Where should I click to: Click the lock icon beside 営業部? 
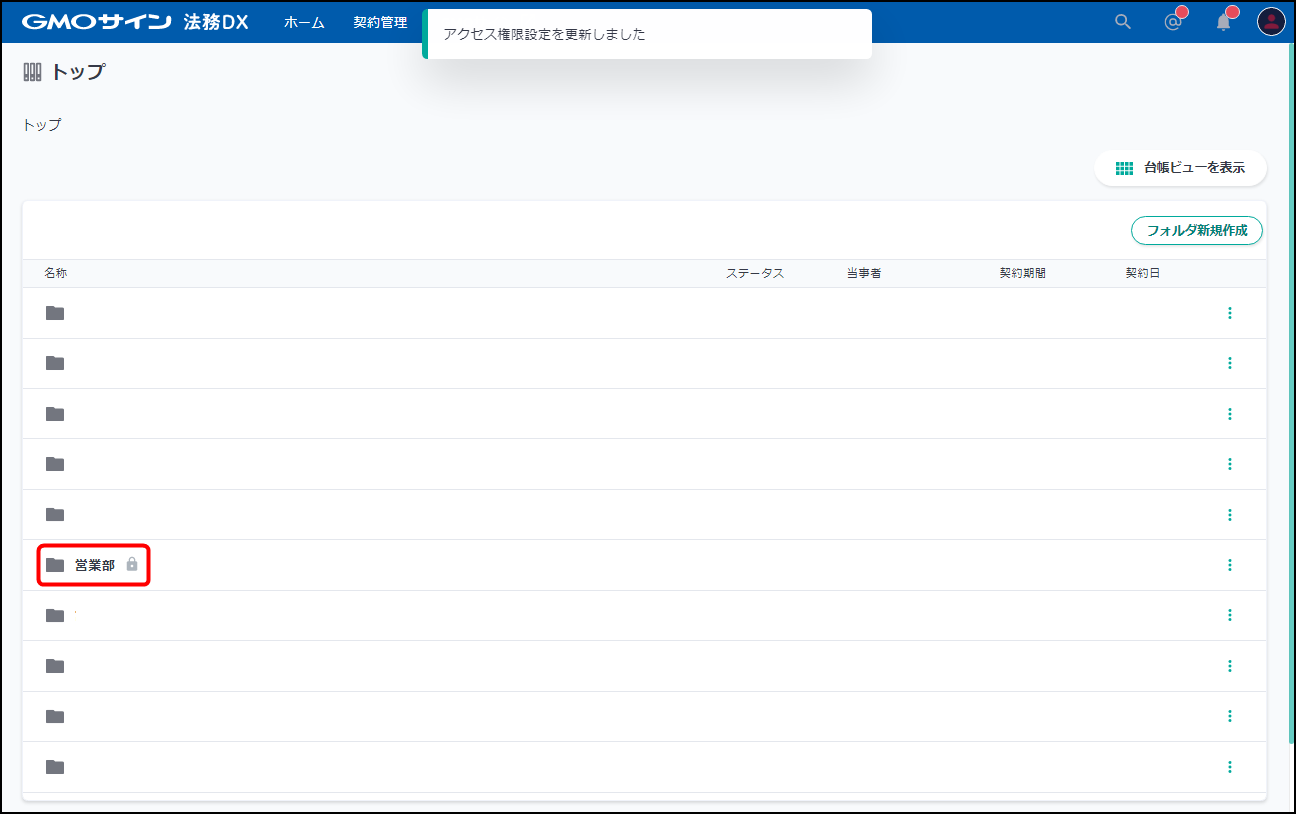[132, 565]
